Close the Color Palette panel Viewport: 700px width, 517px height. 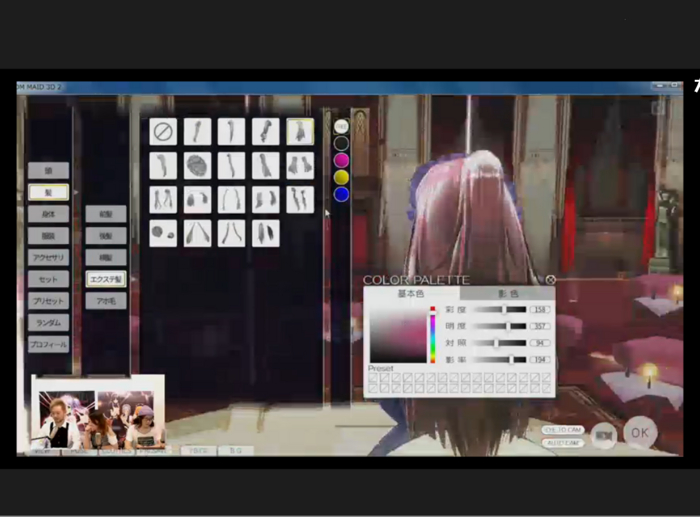[x=550, y=280]
